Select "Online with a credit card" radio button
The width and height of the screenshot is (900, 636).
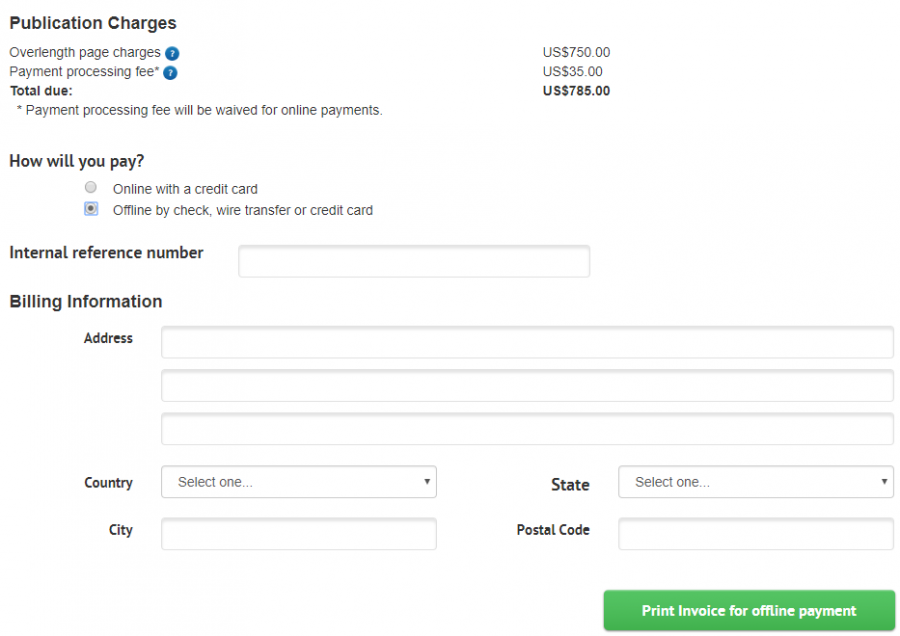click(91, 188)
